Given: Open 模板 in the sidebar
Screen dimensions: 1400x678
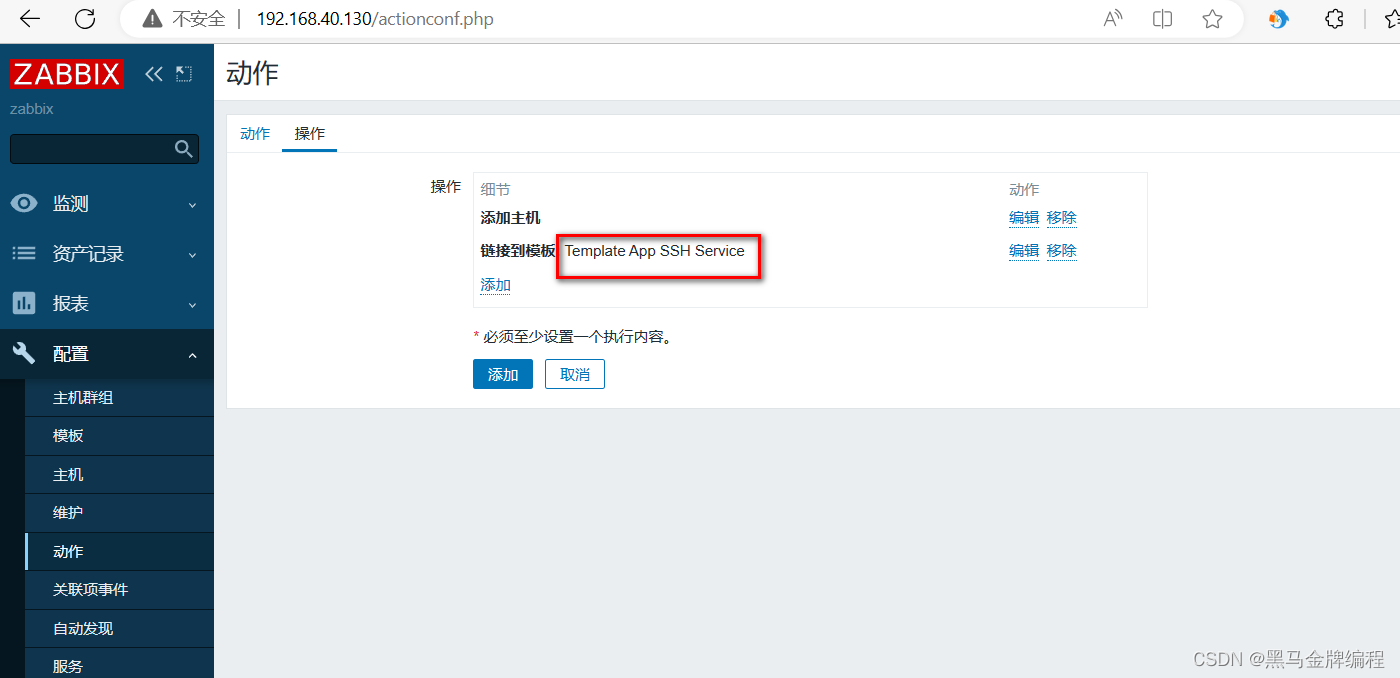Looking at the screenshot, I should 120,436.
